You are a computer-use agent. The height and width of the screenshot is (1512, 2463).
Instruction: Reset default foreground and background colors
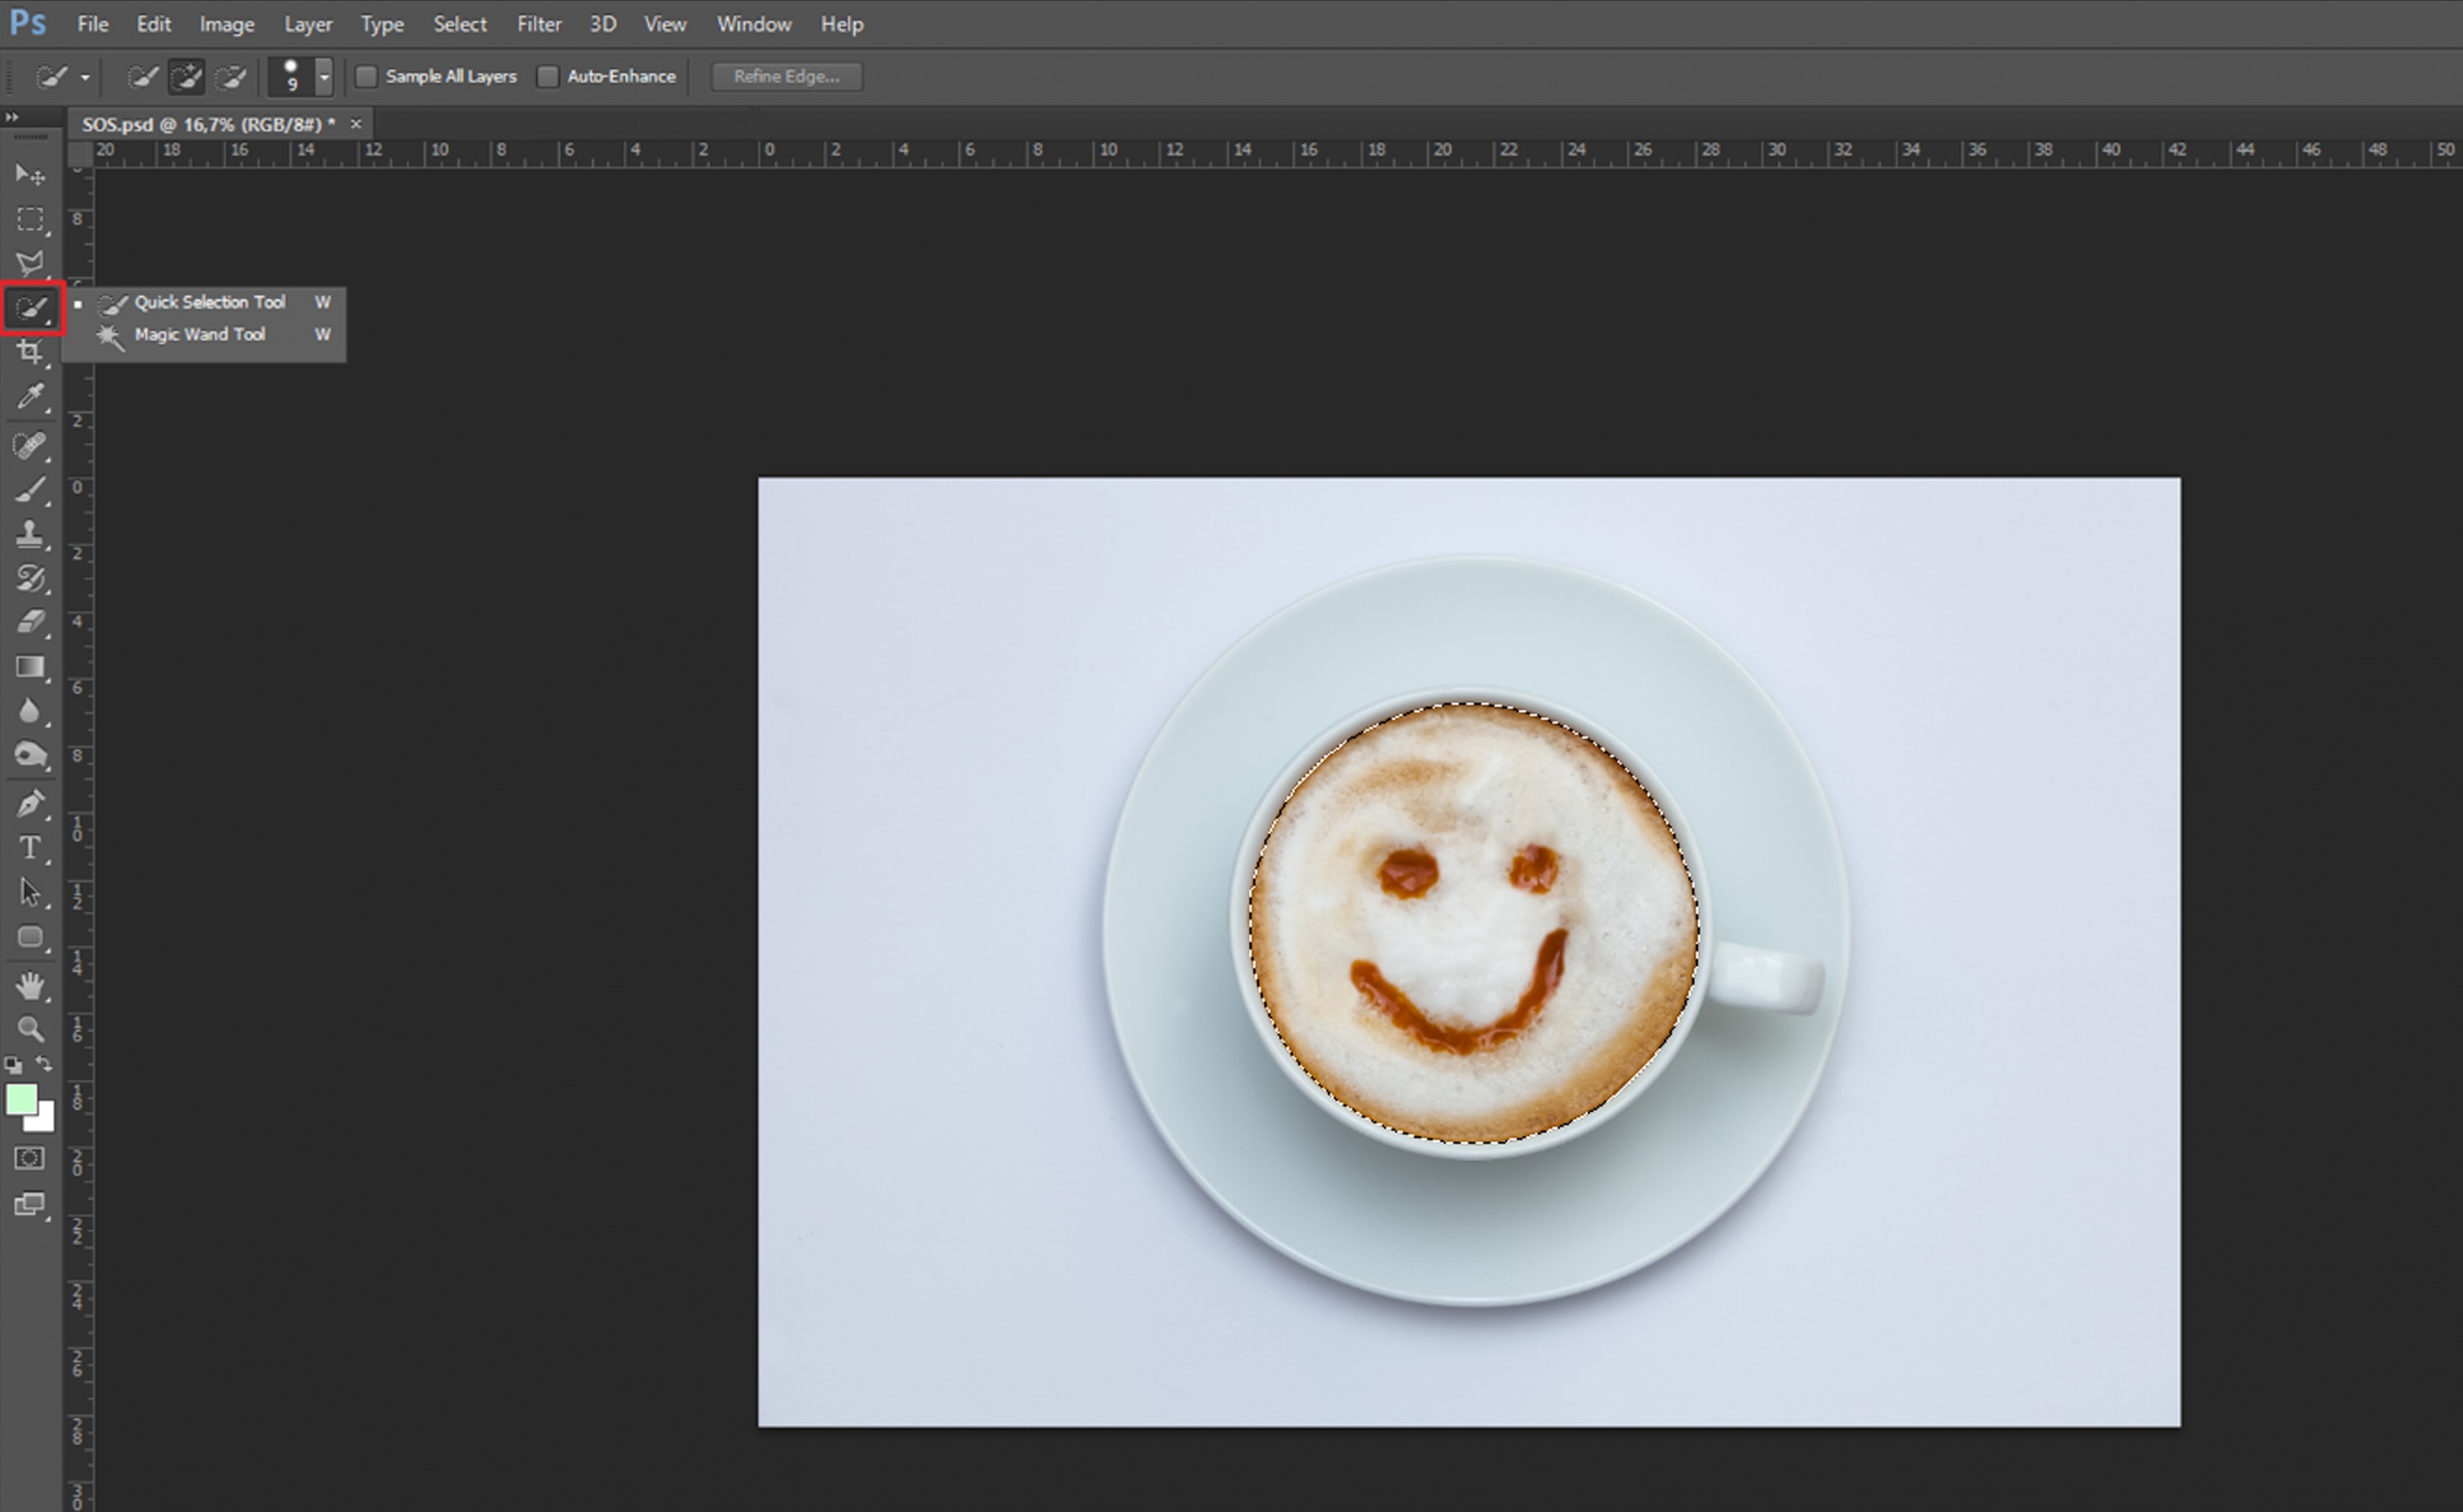[13, 1065]
